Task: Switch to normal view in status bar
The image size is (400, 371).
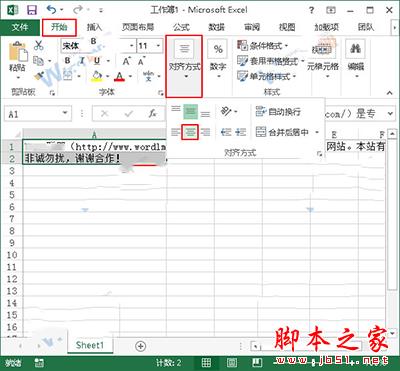Action: pyautogui.click(x=207, y=363)
